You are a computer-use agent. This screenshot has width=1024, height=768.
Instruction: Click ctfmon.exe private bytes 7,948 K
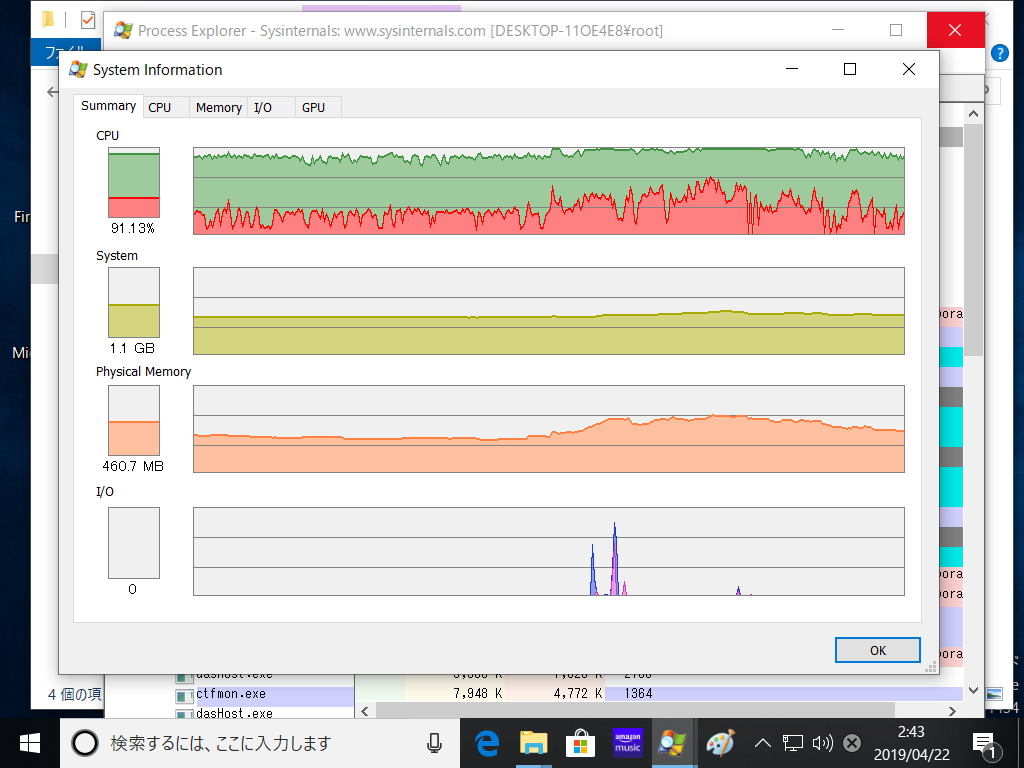477,694
